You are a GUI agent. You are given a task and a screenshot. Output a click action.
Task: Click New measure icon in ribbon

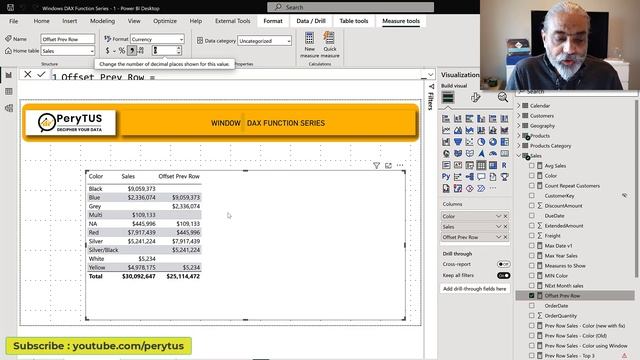tap(309, 38)
